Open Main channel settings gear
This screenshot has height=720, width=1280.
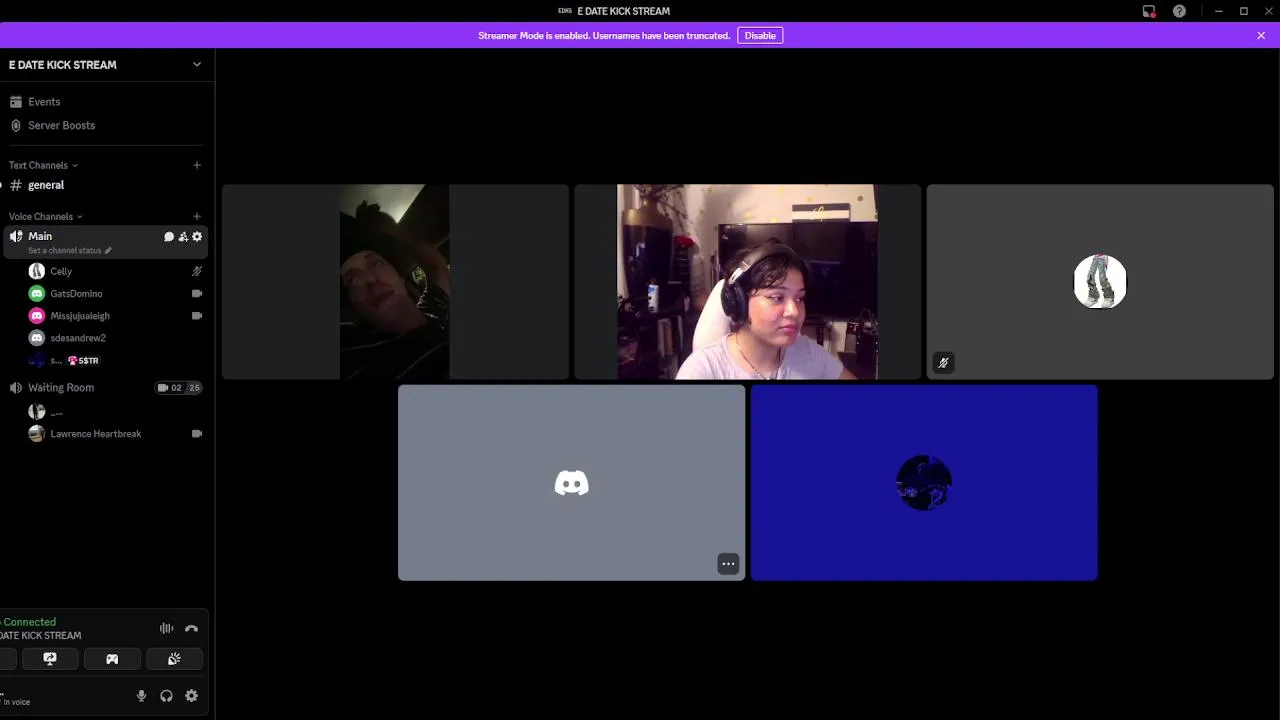click(x=197, y=237)
